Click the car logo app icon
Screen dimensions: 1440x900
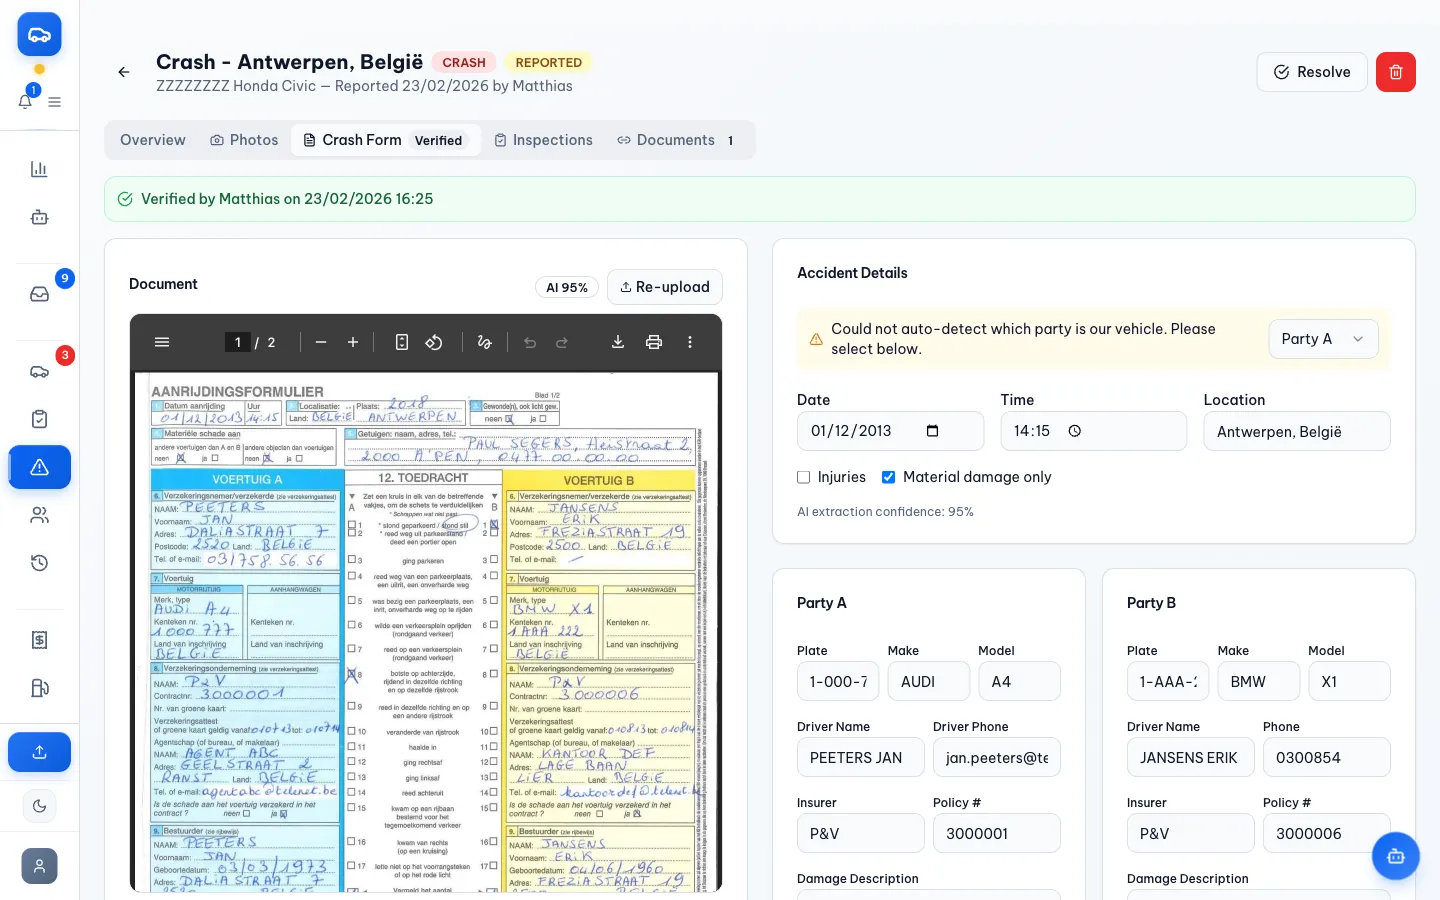tap(39, 35)
